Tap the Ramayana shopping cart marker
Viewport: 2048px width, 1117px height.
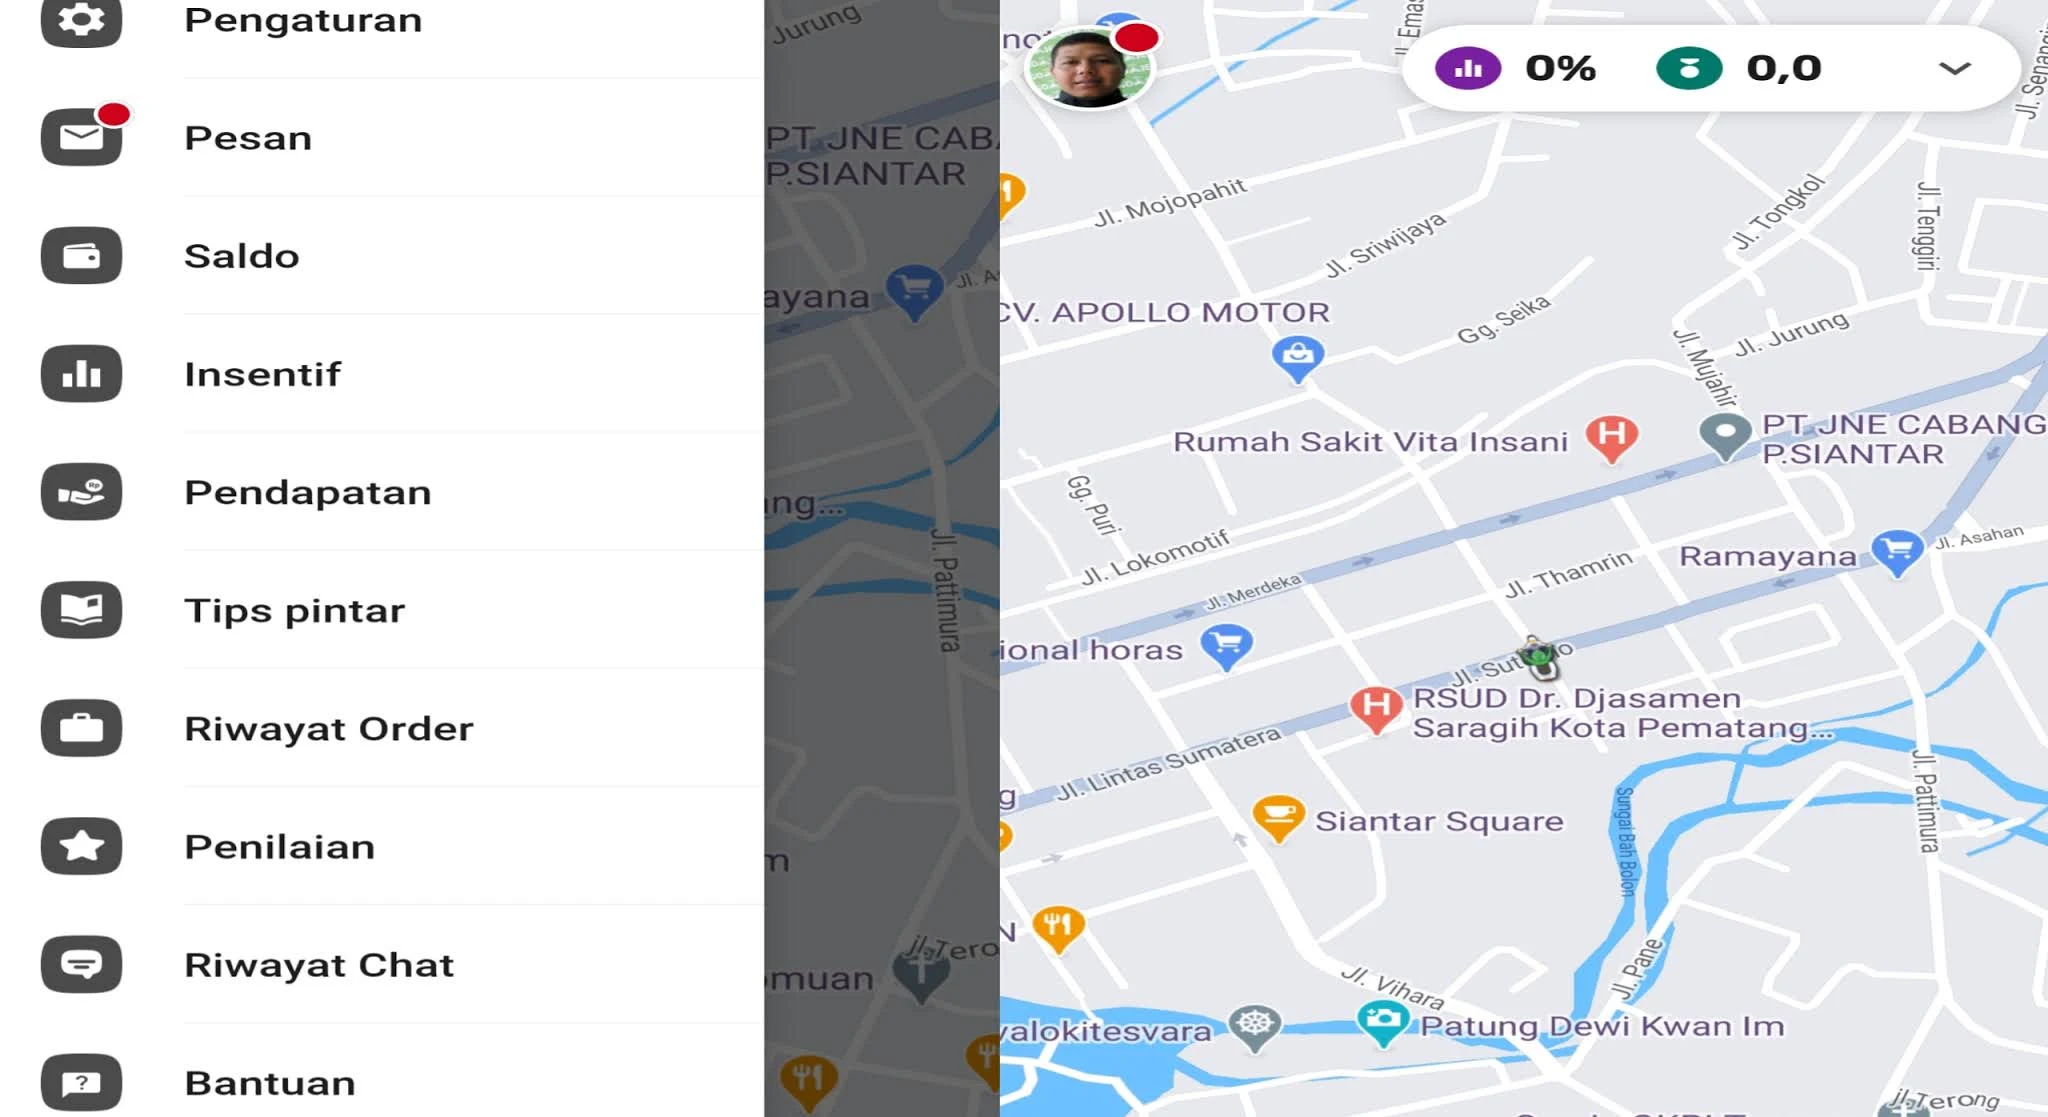click(x=1897, y=553)
